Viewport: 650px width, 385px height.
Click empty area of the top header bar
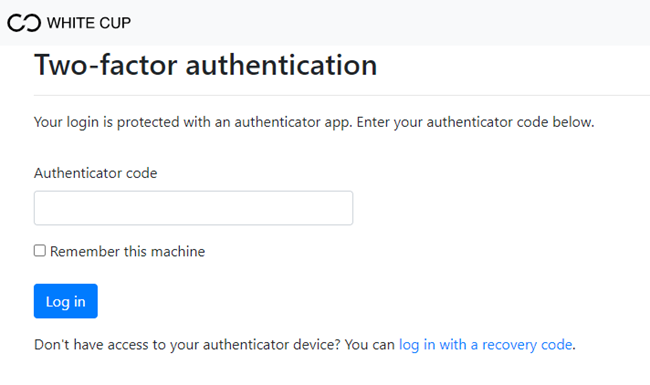[390, 23]
